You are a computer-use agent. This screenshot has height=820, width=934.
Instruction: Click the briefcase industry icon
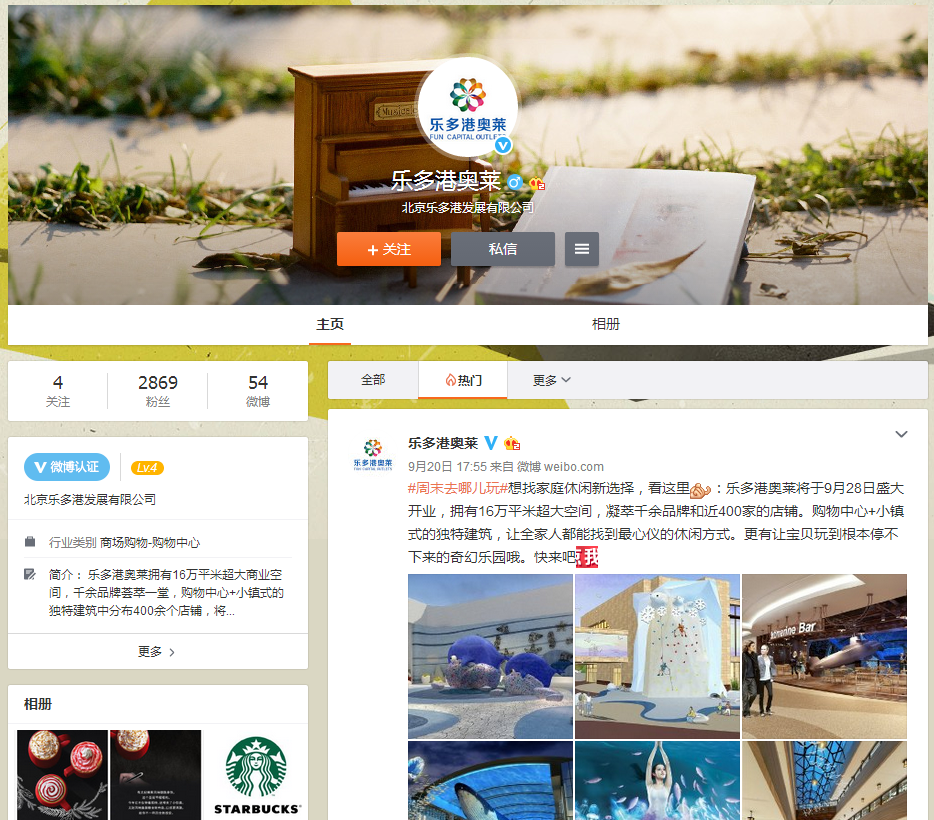click(x=30, y=541)
